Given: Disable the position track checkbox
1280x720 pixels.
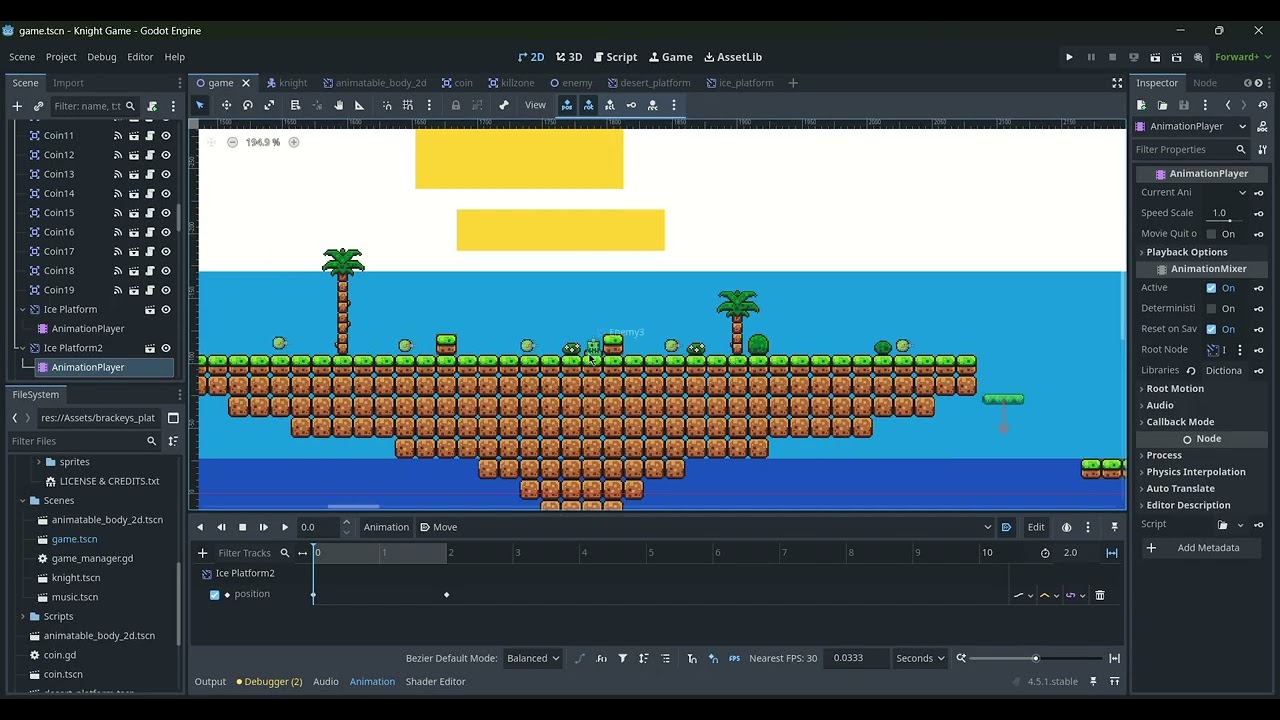Looking at the screenshot, I should pos(214,595).
